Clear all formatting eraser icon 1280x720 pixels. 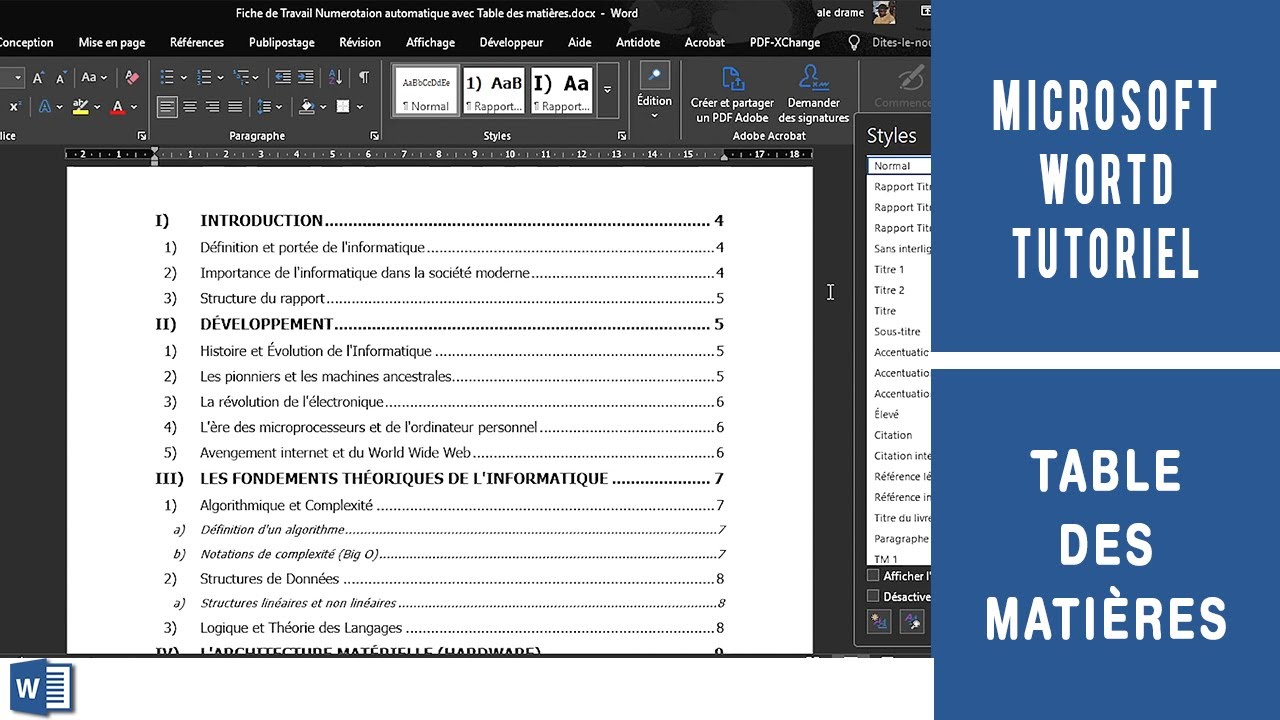(x=132, y=77)
